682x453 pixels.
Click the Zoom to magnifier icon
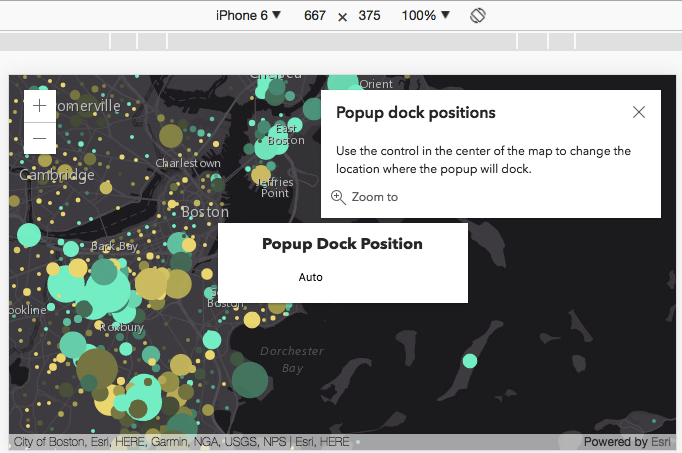(x=338, y=197)
